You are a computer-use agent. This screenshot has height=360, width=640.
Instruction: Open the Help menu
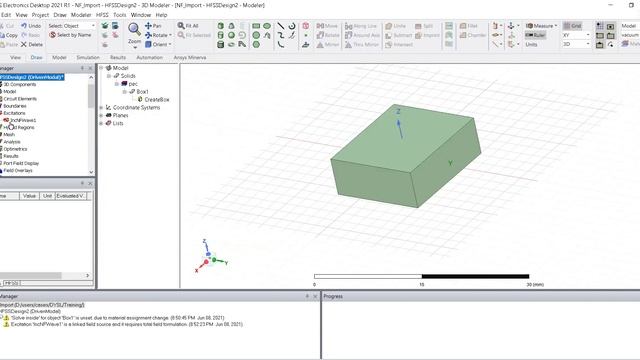(161, 15)
